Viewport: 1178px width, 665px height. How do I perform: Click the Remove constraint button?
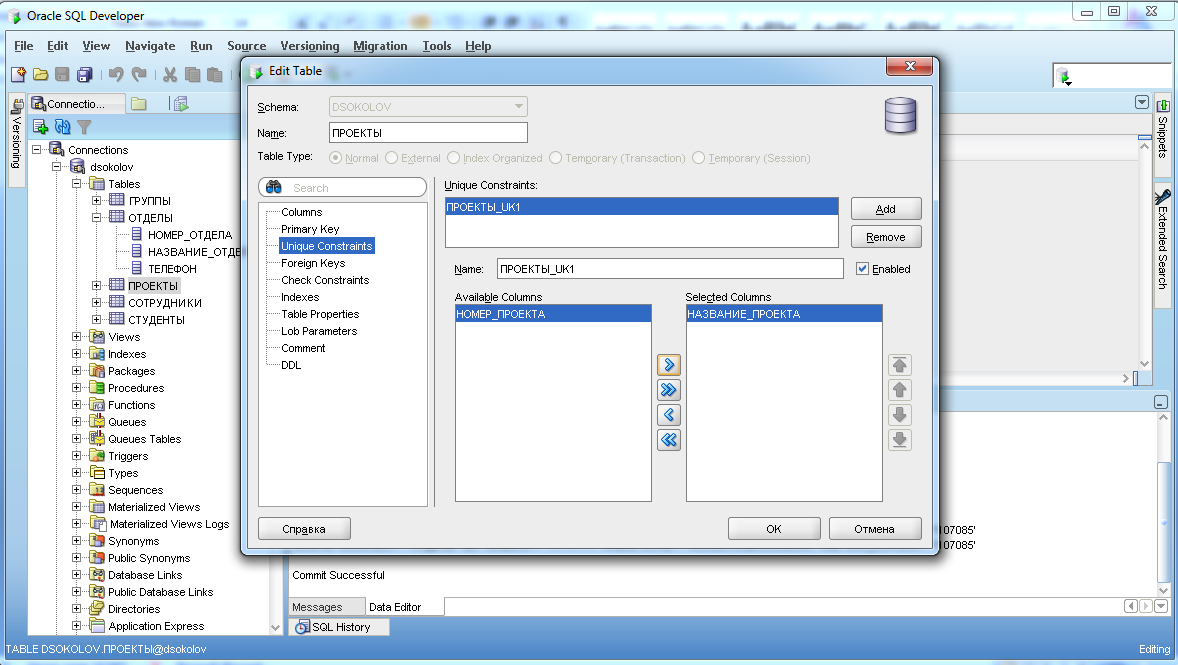coord(886,237)
